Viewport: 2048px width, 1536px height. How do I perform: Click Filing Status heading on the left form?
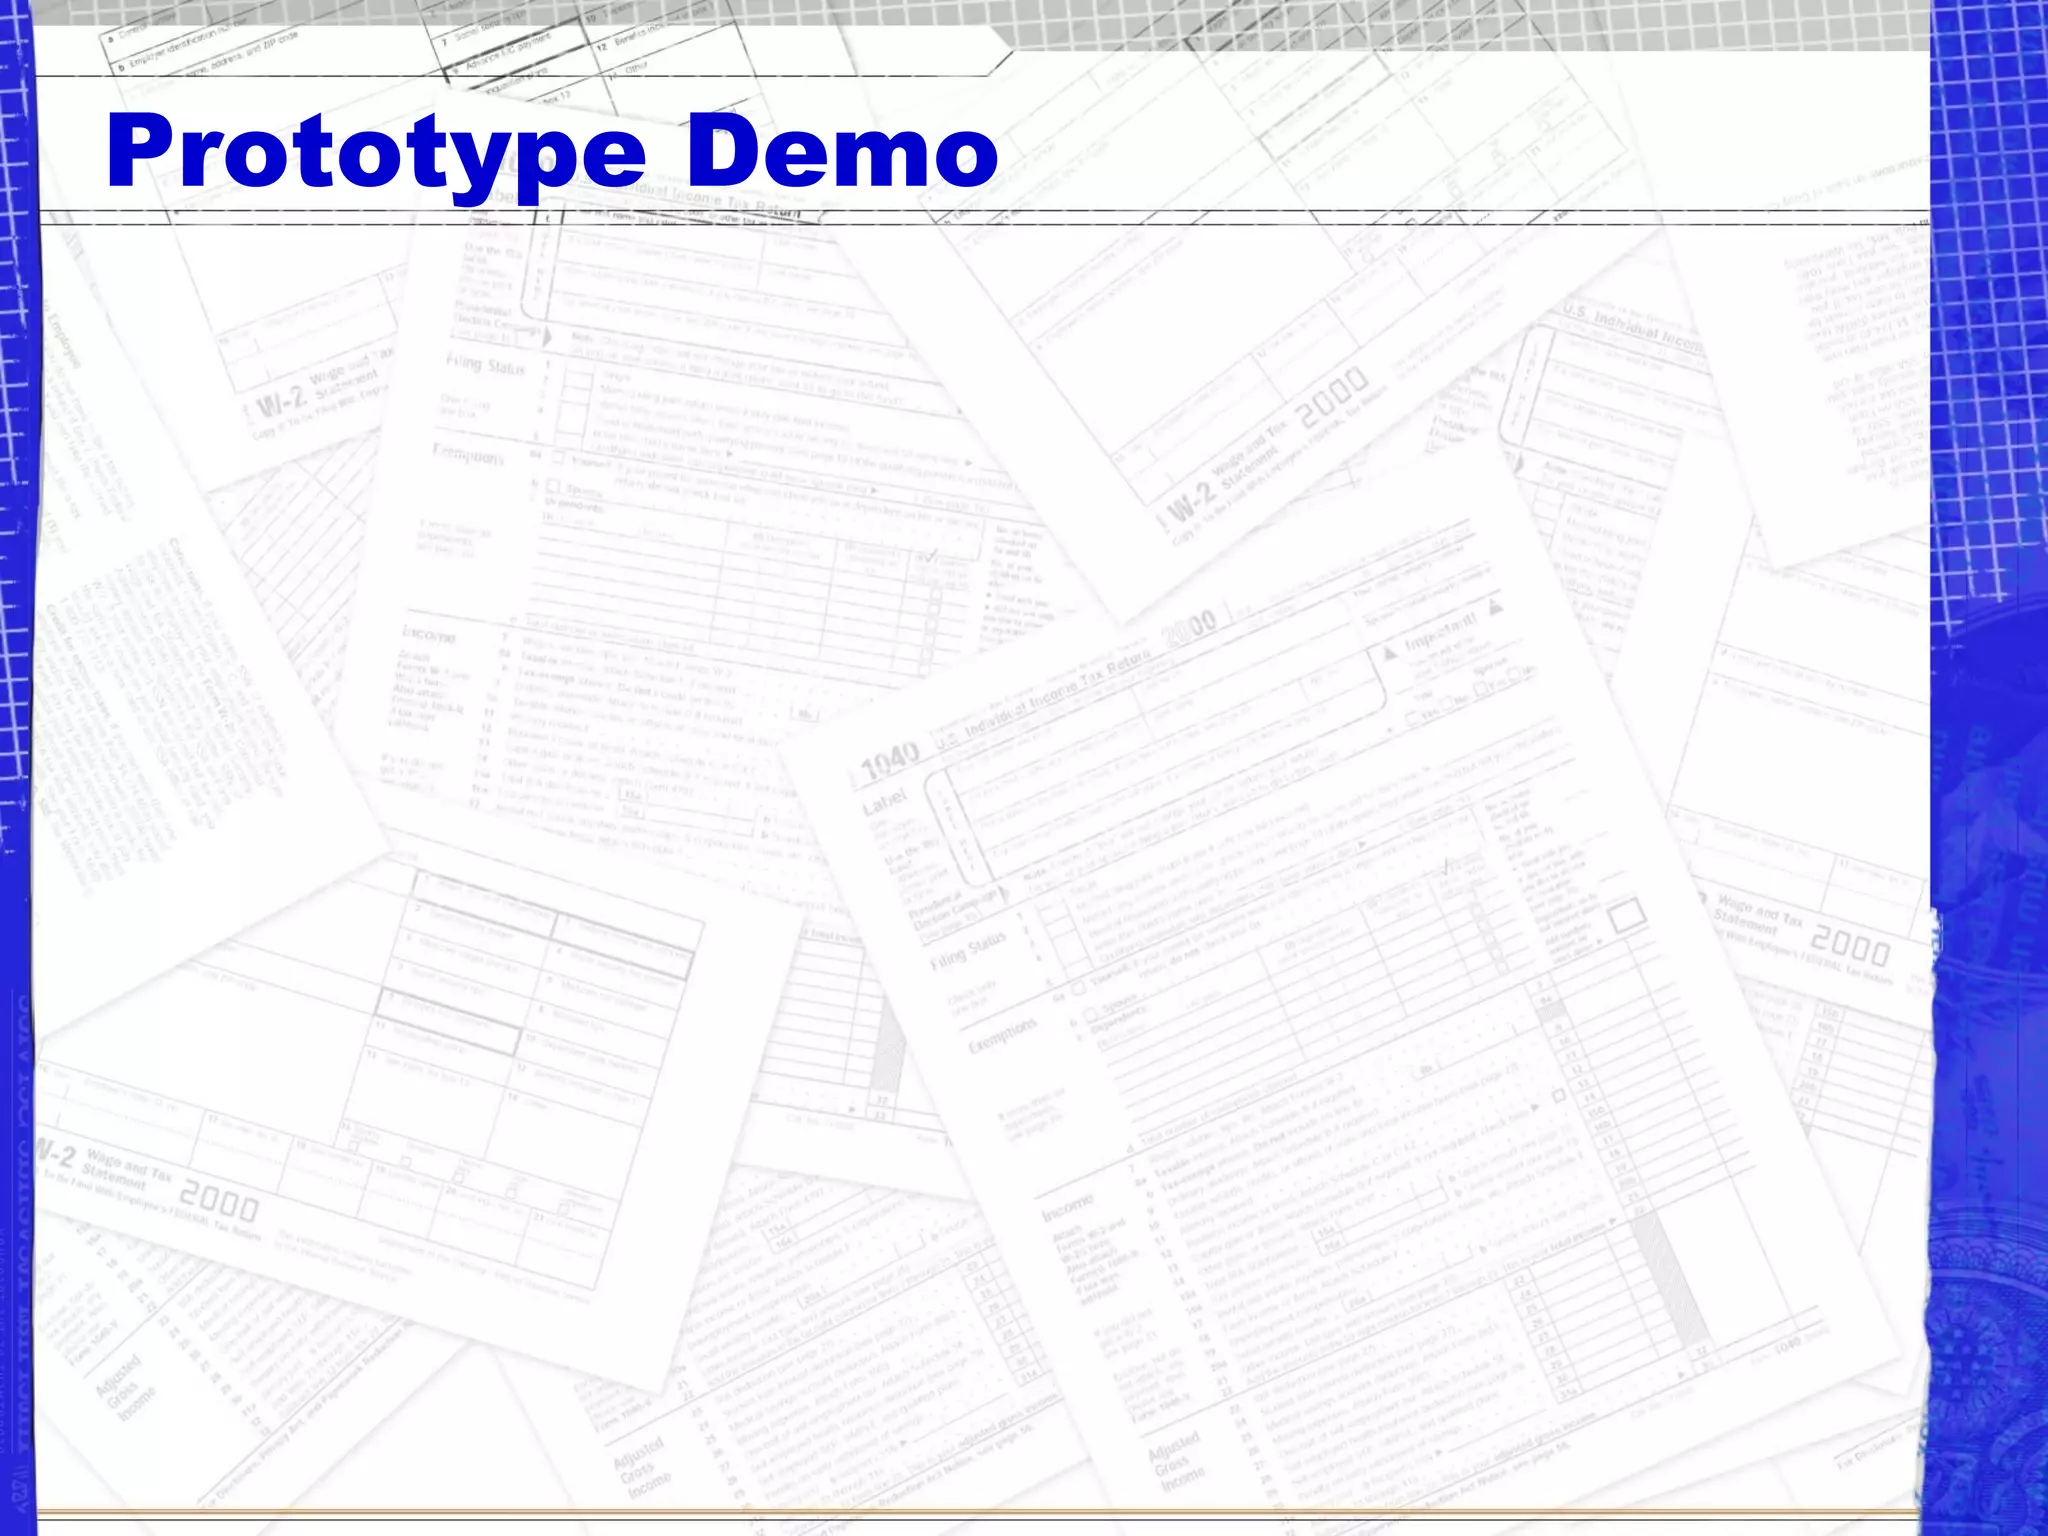tap(485, 366)
